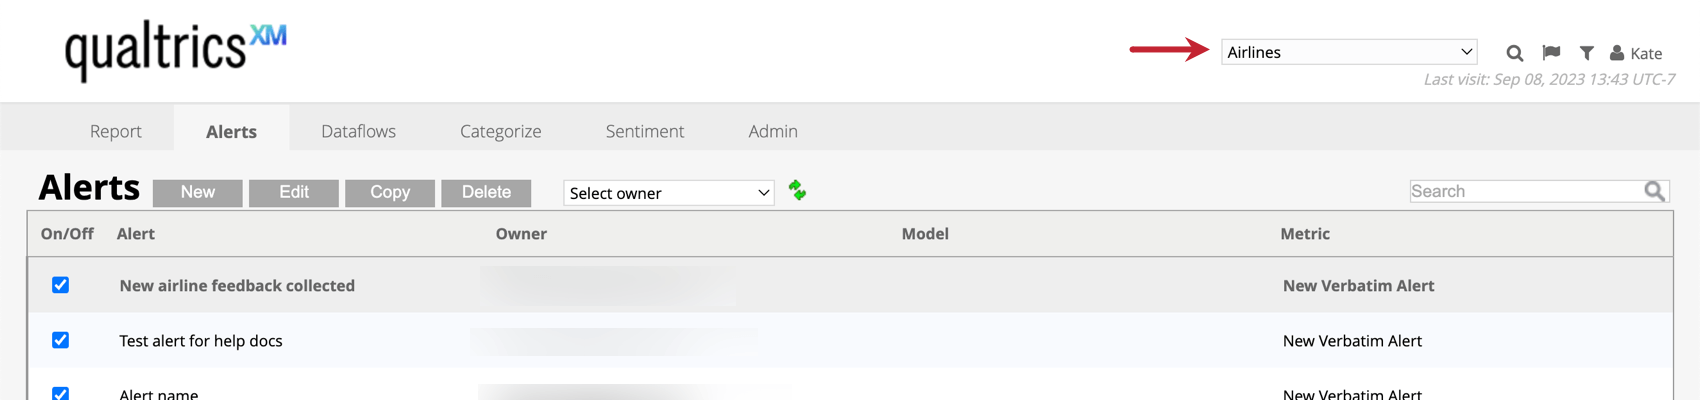Open the Dataflows tab
This screenshot has width=1700, height=400.
point(358,131)
